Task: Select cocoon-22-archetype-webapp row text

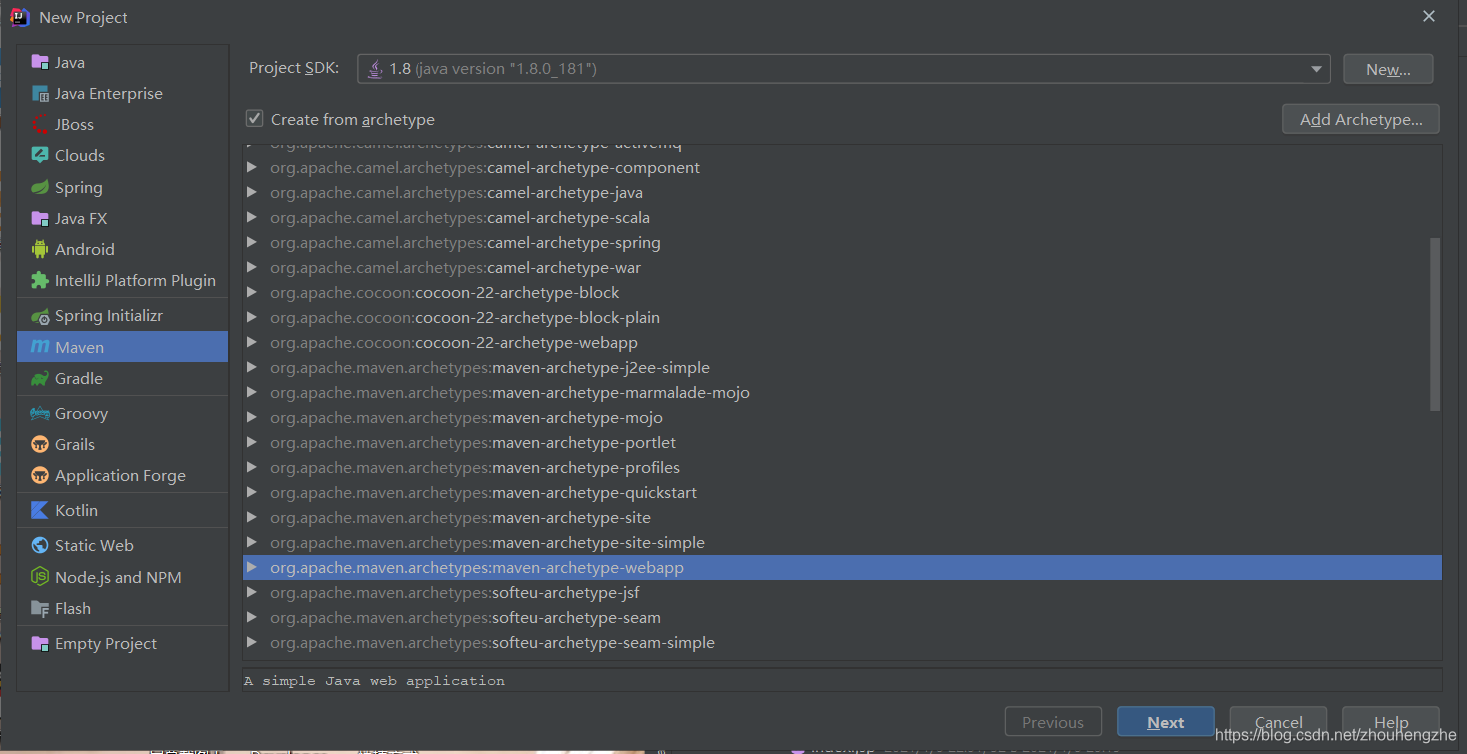Action: (x=454, y=342)
